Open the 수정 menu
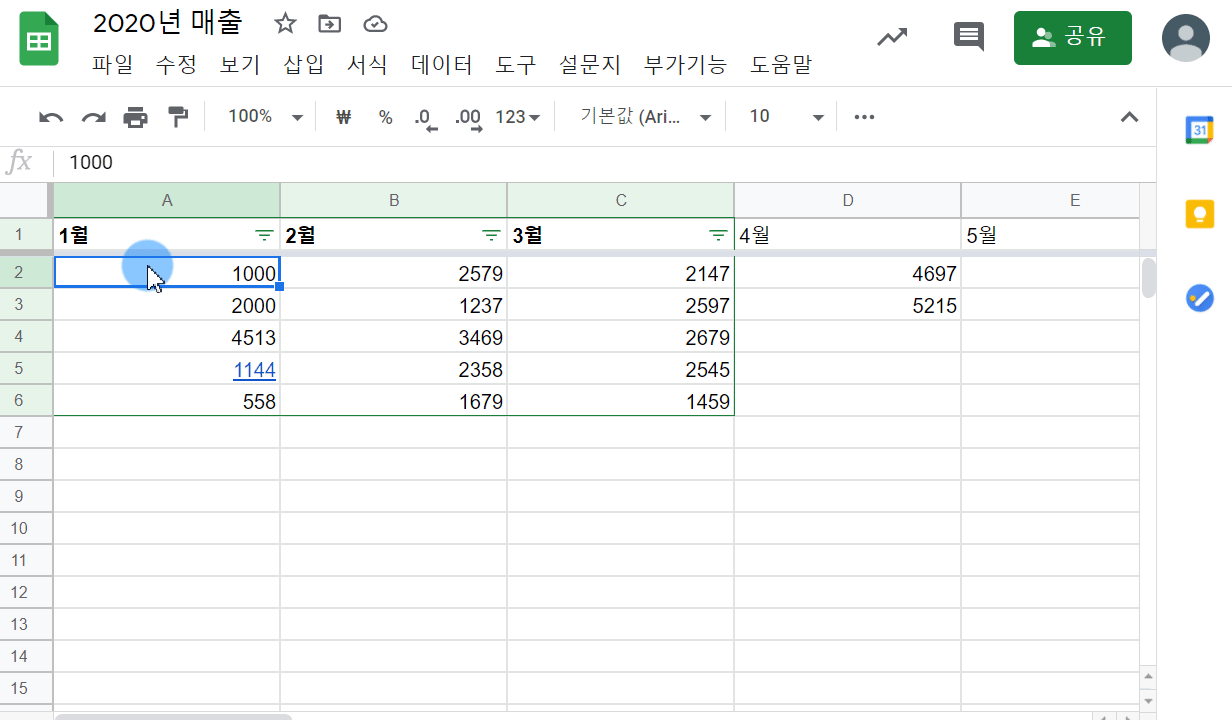The height and width of the screenshot is (720, 1232). tap(176, 65)
